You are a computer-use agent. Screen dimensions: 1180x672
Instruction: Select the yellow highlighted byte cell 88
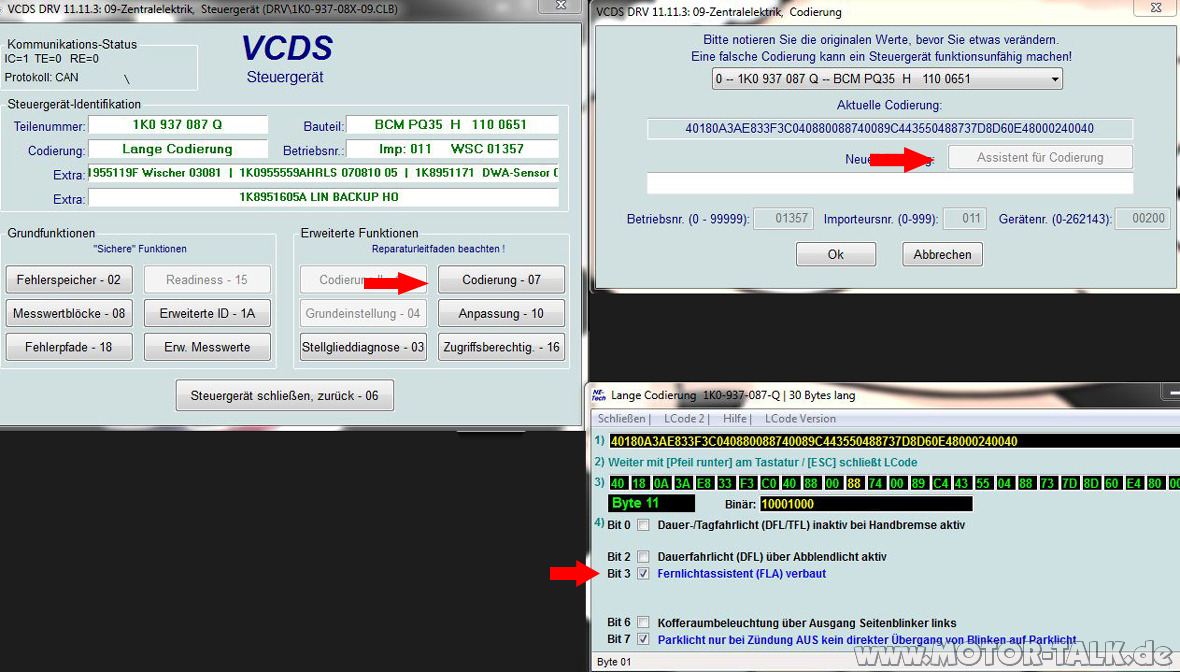(854, 483)
